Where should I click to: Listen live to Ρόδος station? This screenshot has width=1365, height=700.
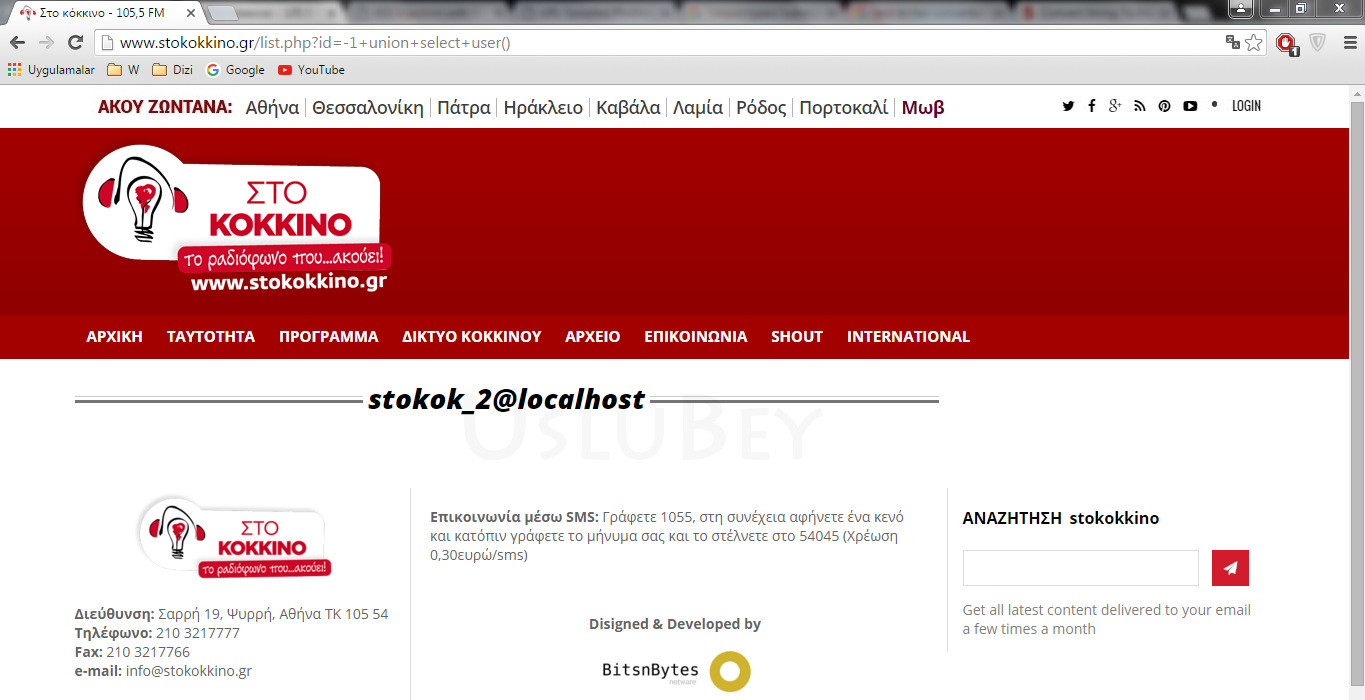click(761, 108)
